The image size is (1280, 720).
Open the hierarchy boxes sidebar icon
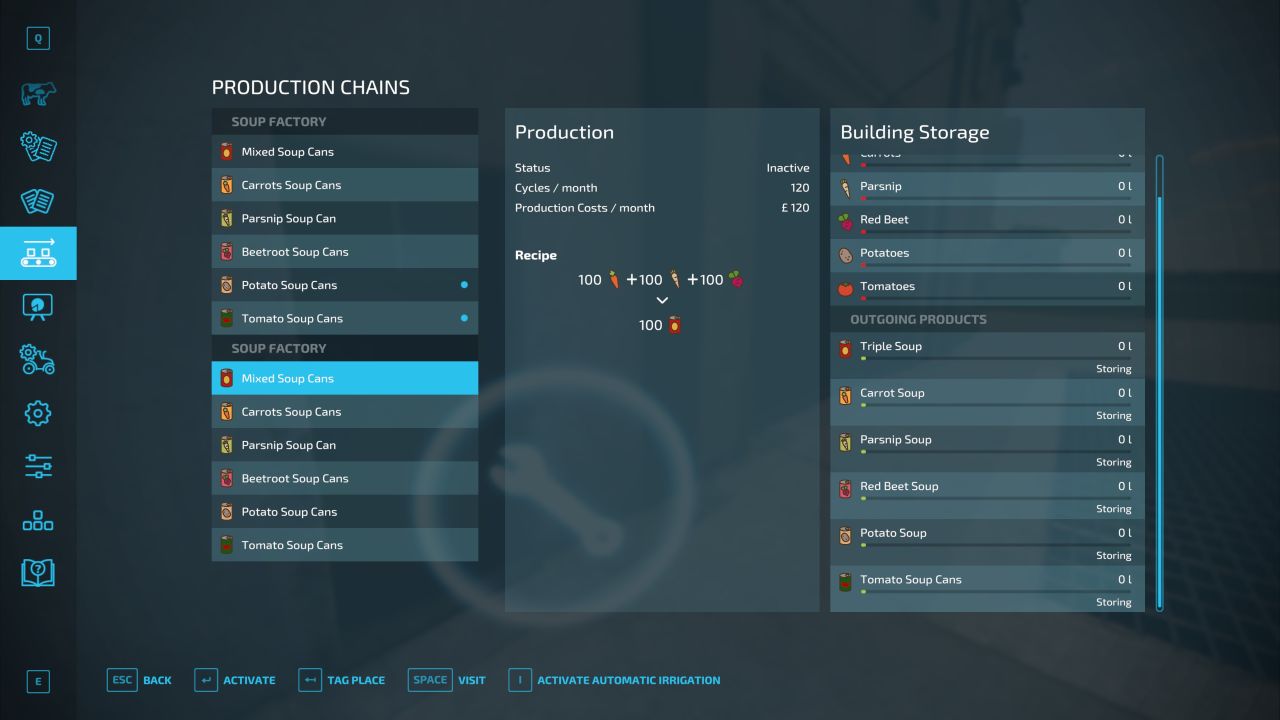point(38,519)
